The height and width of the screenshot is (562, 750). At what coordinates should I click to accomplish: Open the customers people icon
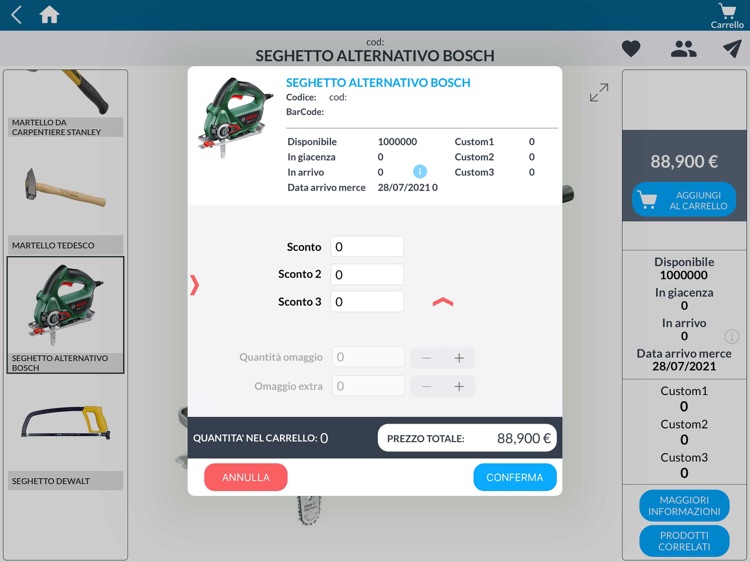tap(684, 48)
